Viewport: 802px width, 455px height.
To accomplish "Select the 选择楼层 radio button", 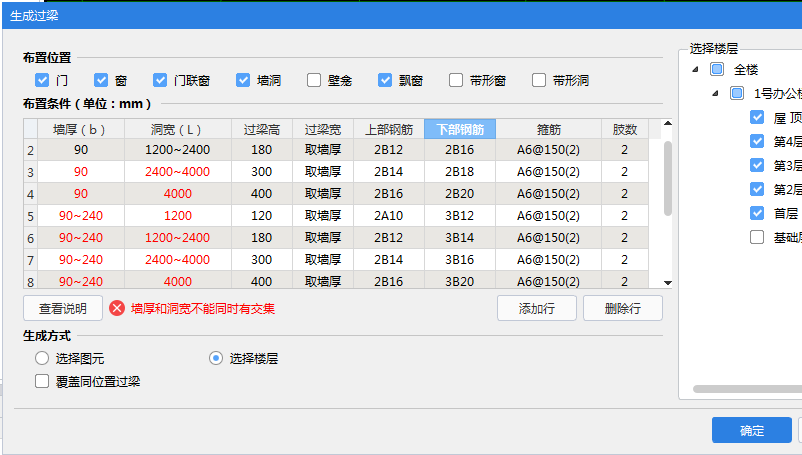I will tap(216, 358).
